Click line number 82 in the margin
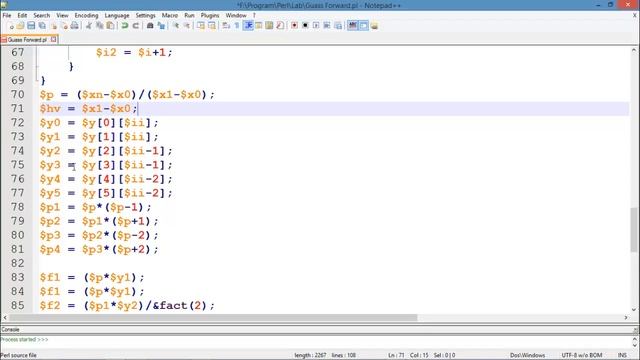Image resolution: width=640 pixels, height=360 pixels. click(x=18, y=263)
